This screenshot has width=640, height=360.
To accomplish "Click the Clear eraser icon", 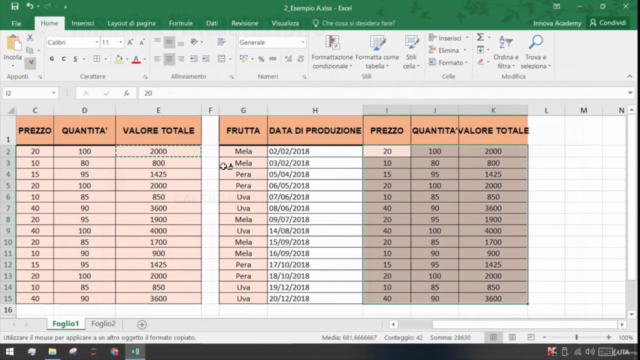I will pyautogui.click(x=480, y=62).
